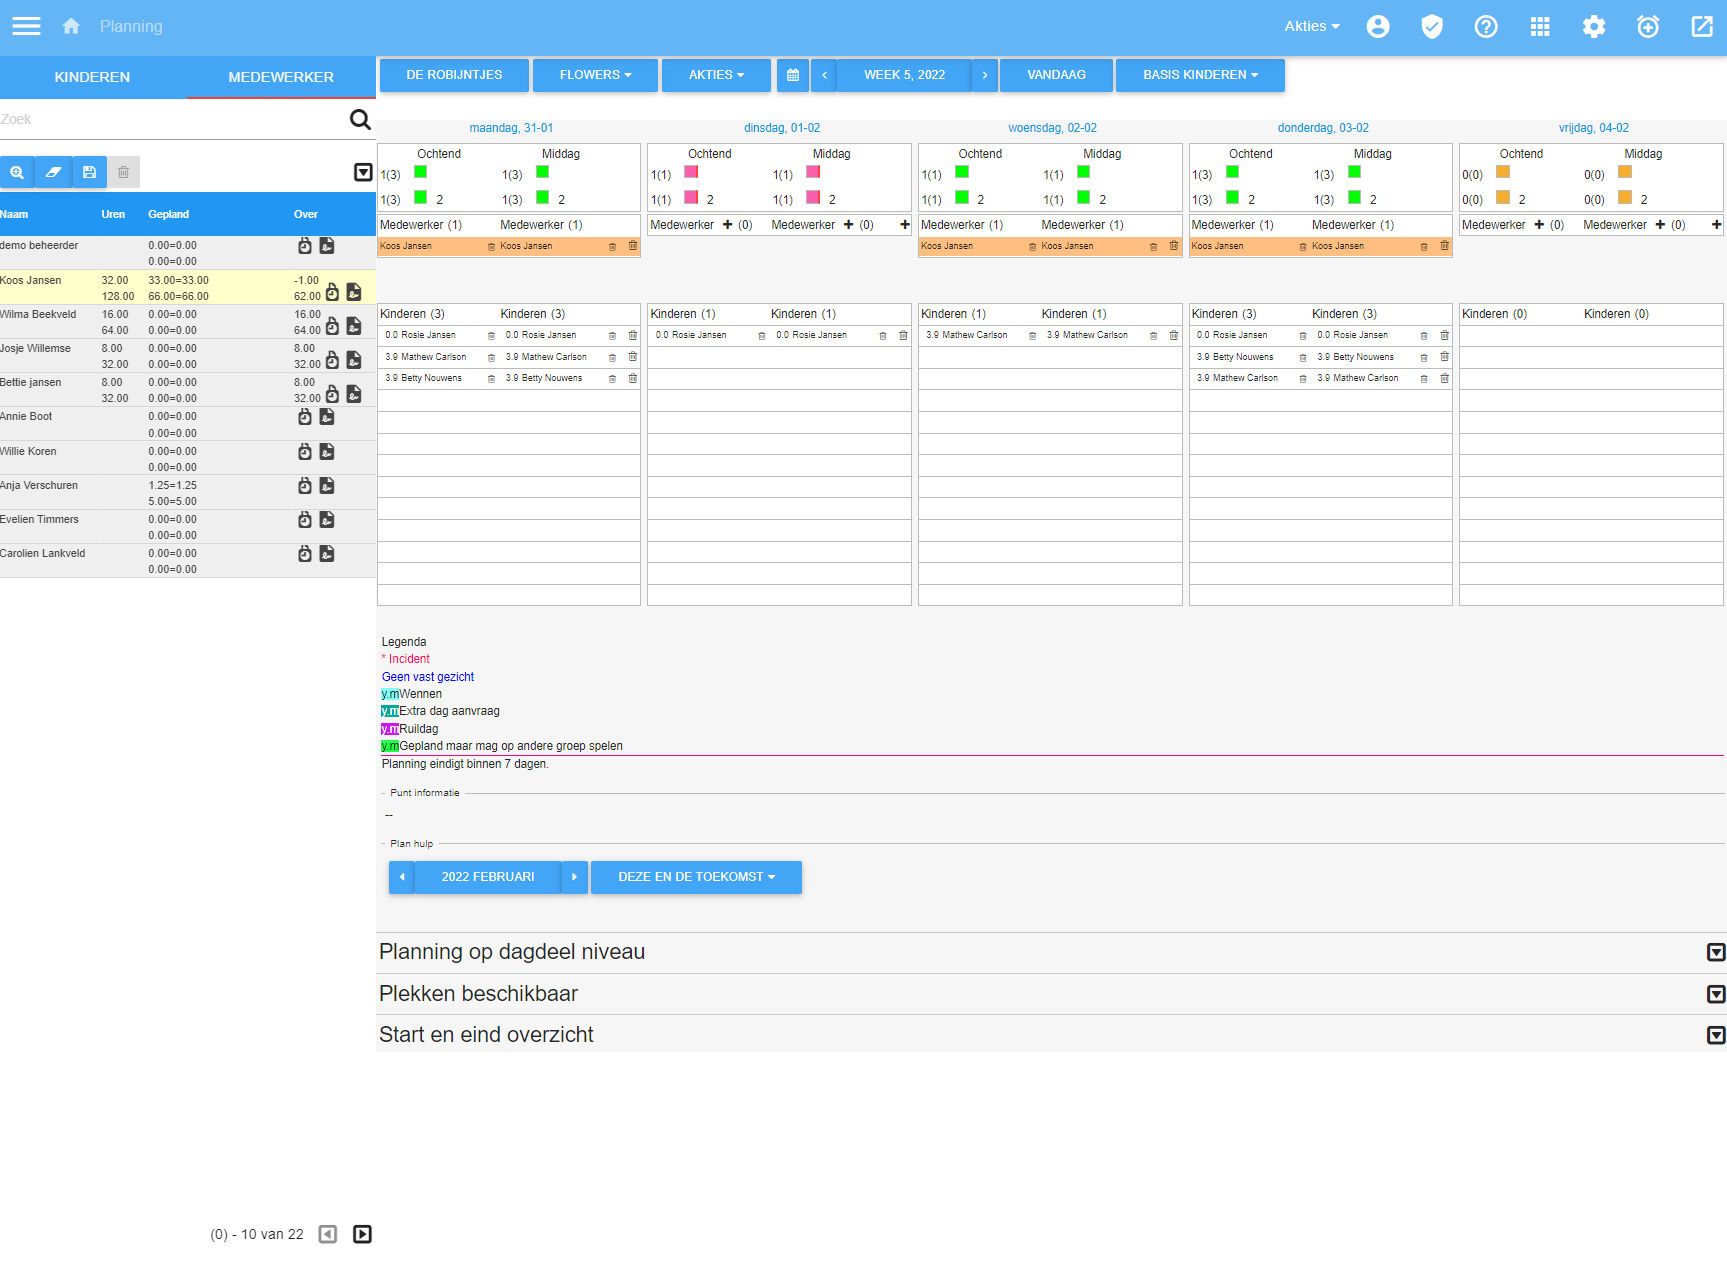Click the green status square under maandag Ochtend
1727x1283 pixels.
[421, 172]
